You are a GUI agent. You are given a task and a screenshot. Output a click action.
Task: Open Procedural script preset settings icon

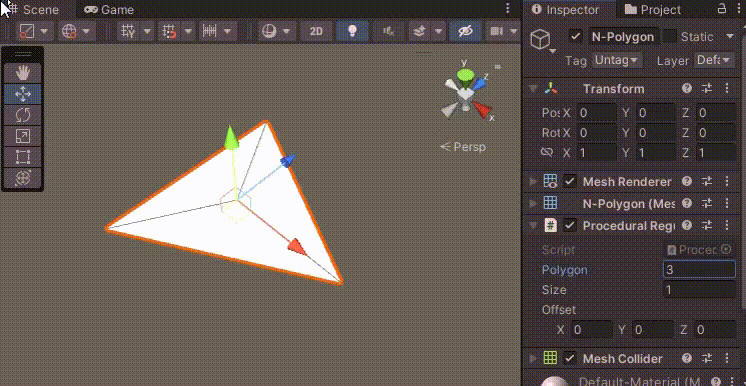(707, 225)
